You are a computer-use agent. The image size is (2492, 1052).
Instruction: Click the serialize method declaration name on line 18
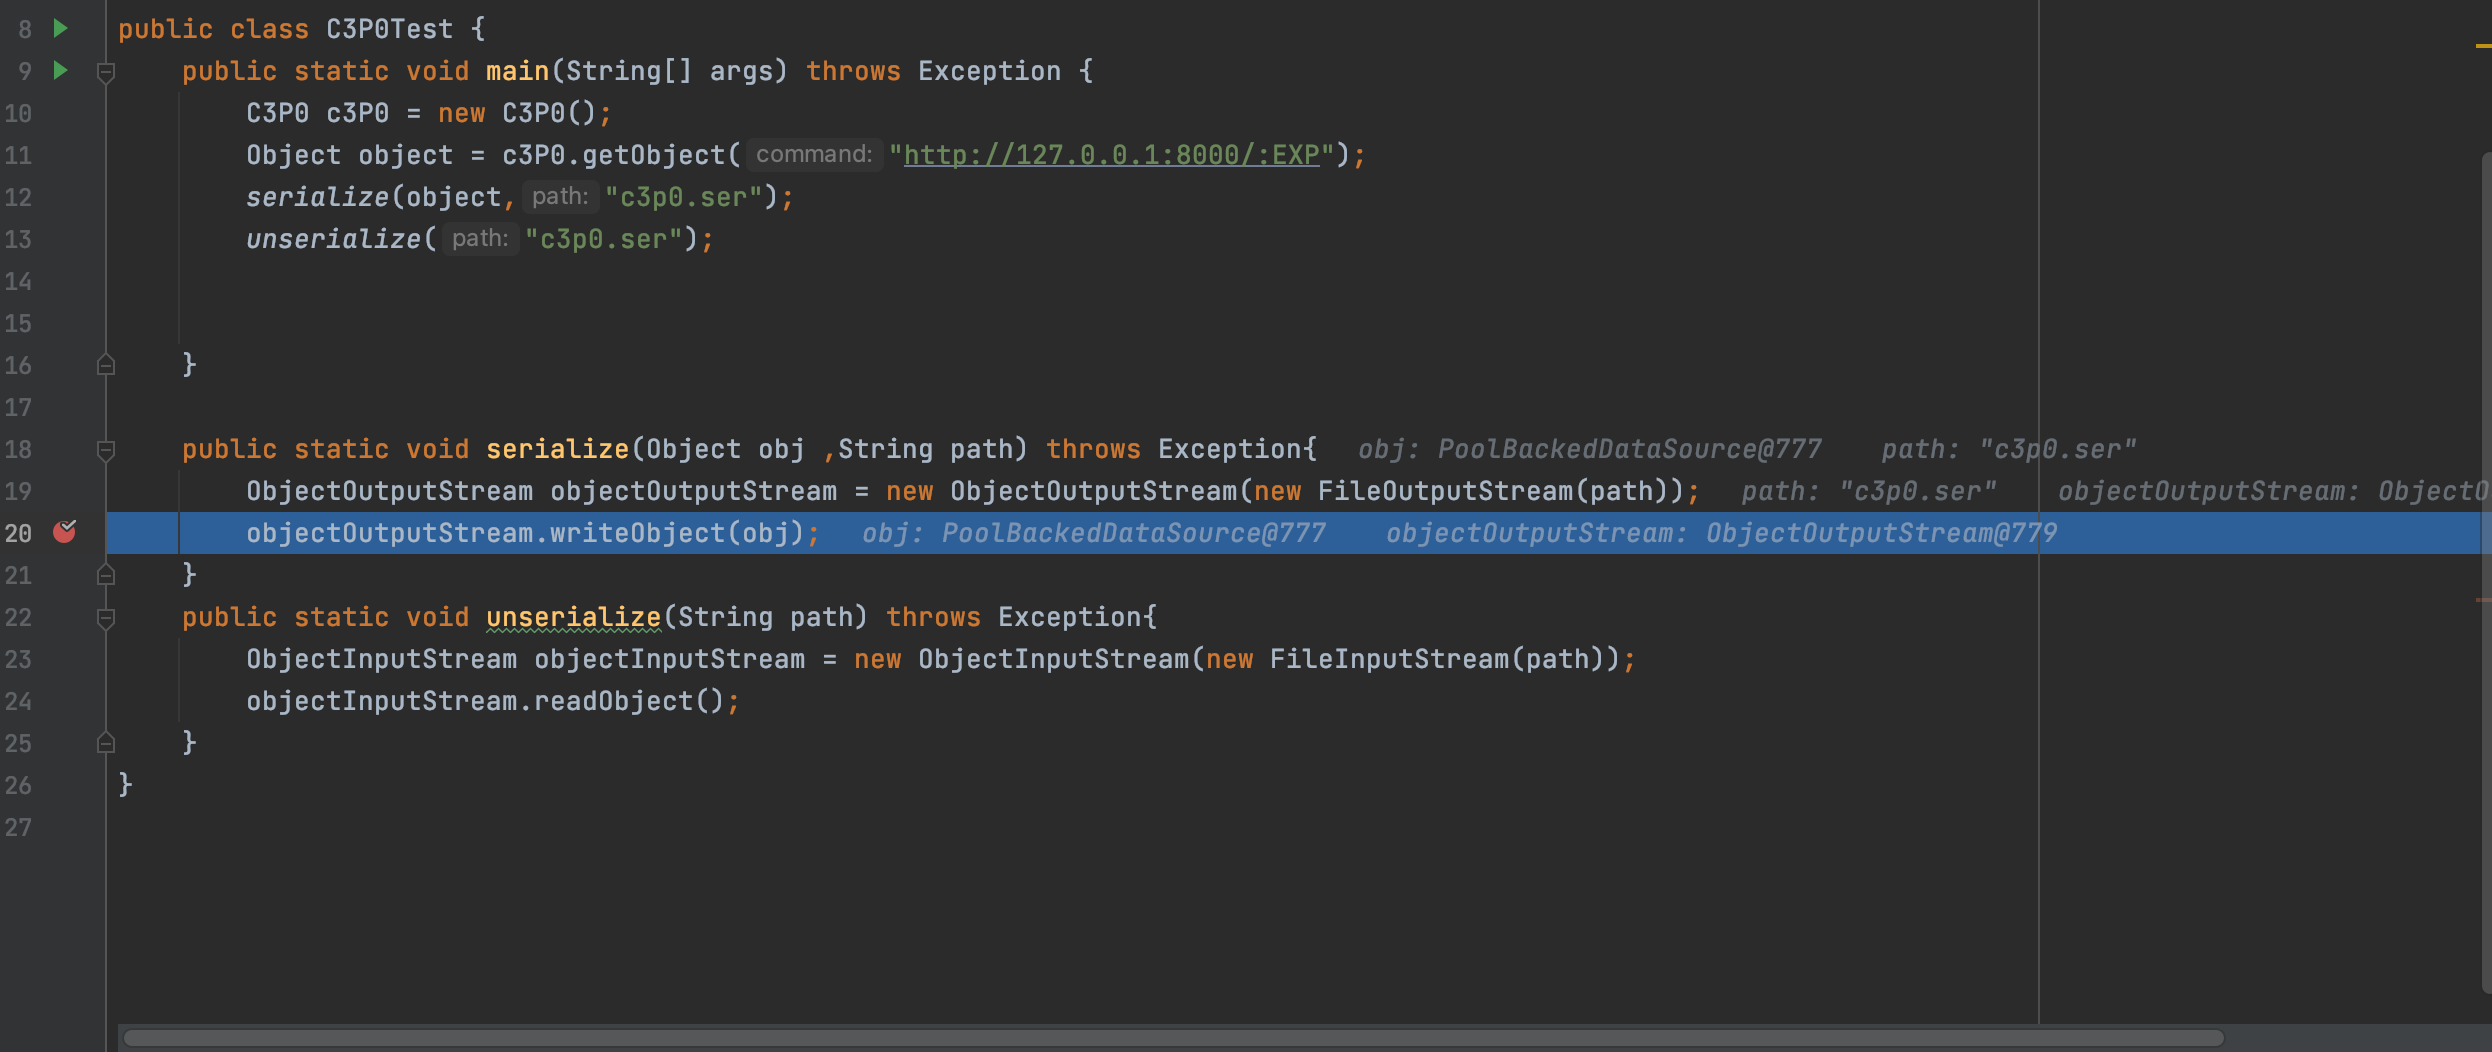(x=558, y=449)
